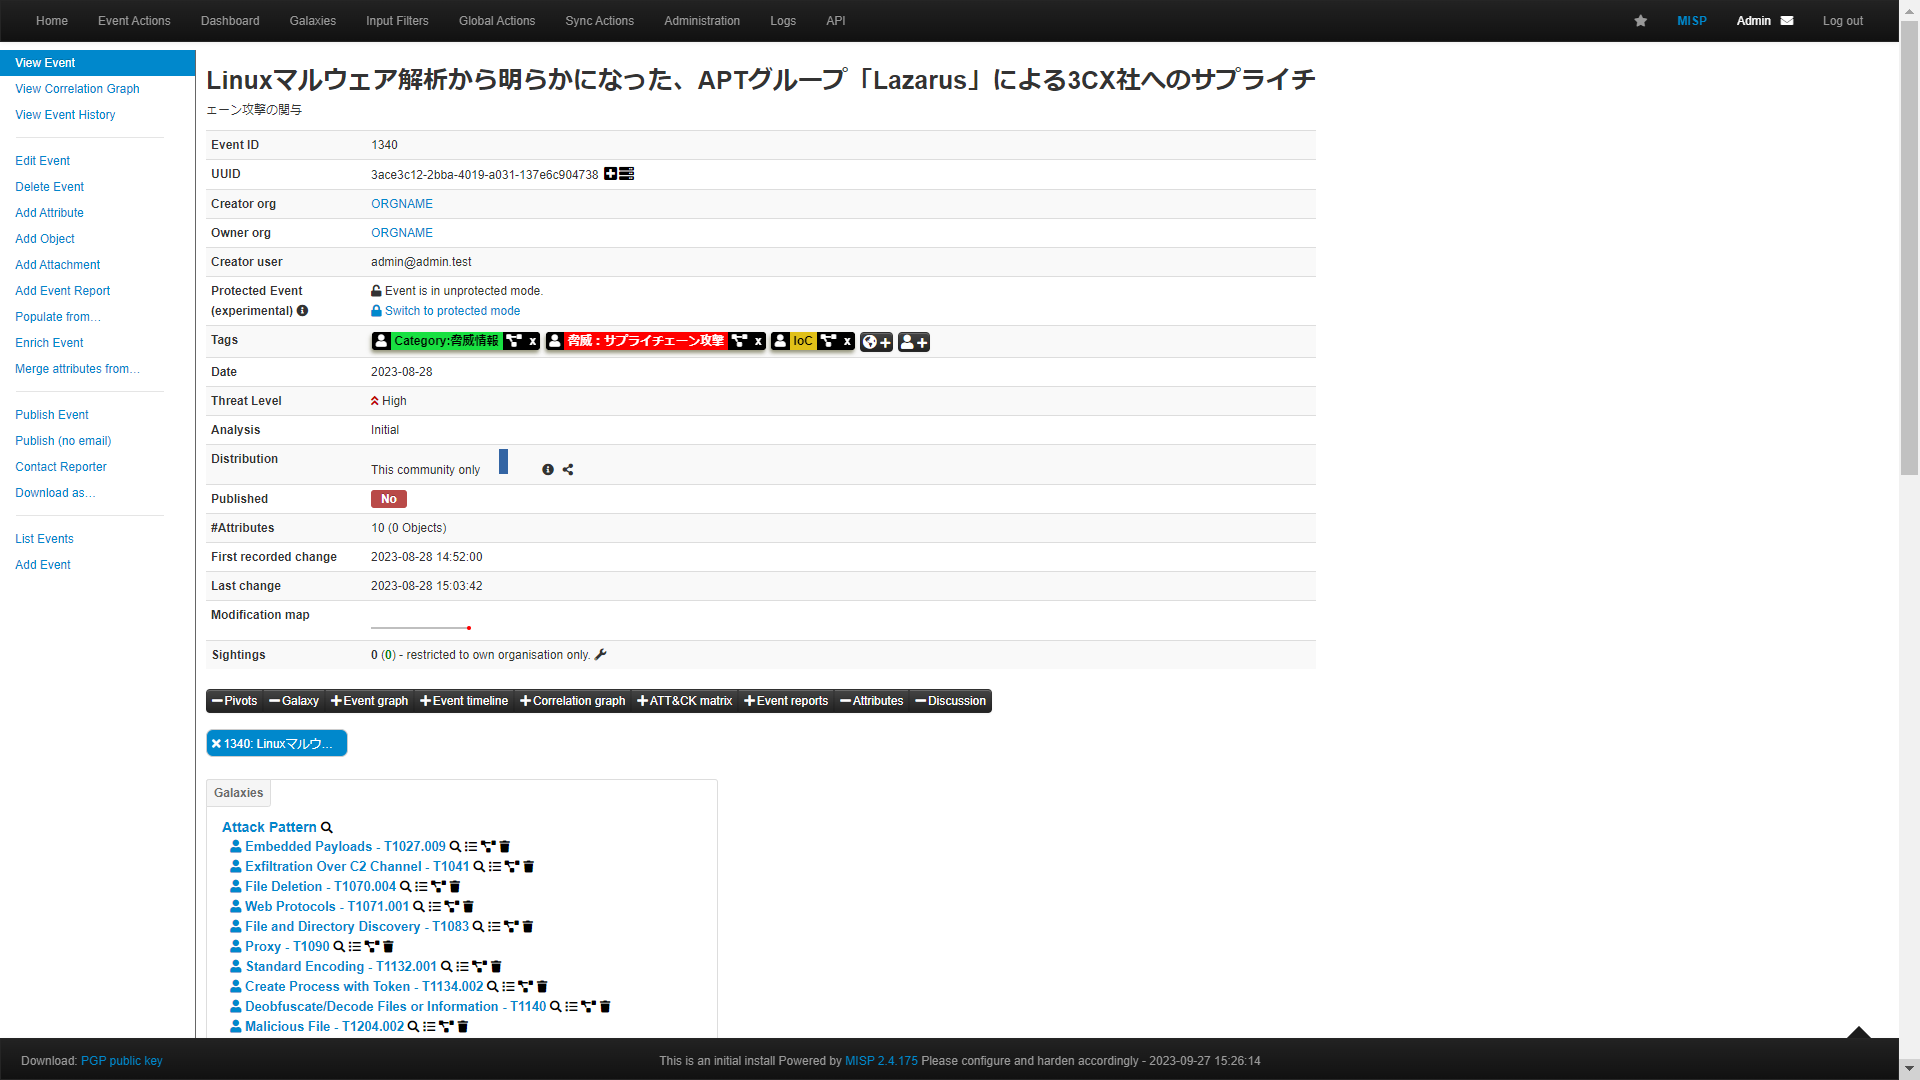Click the plus icon next to UUID
Screen dimensions: 1920x1080
coord(610,174)
